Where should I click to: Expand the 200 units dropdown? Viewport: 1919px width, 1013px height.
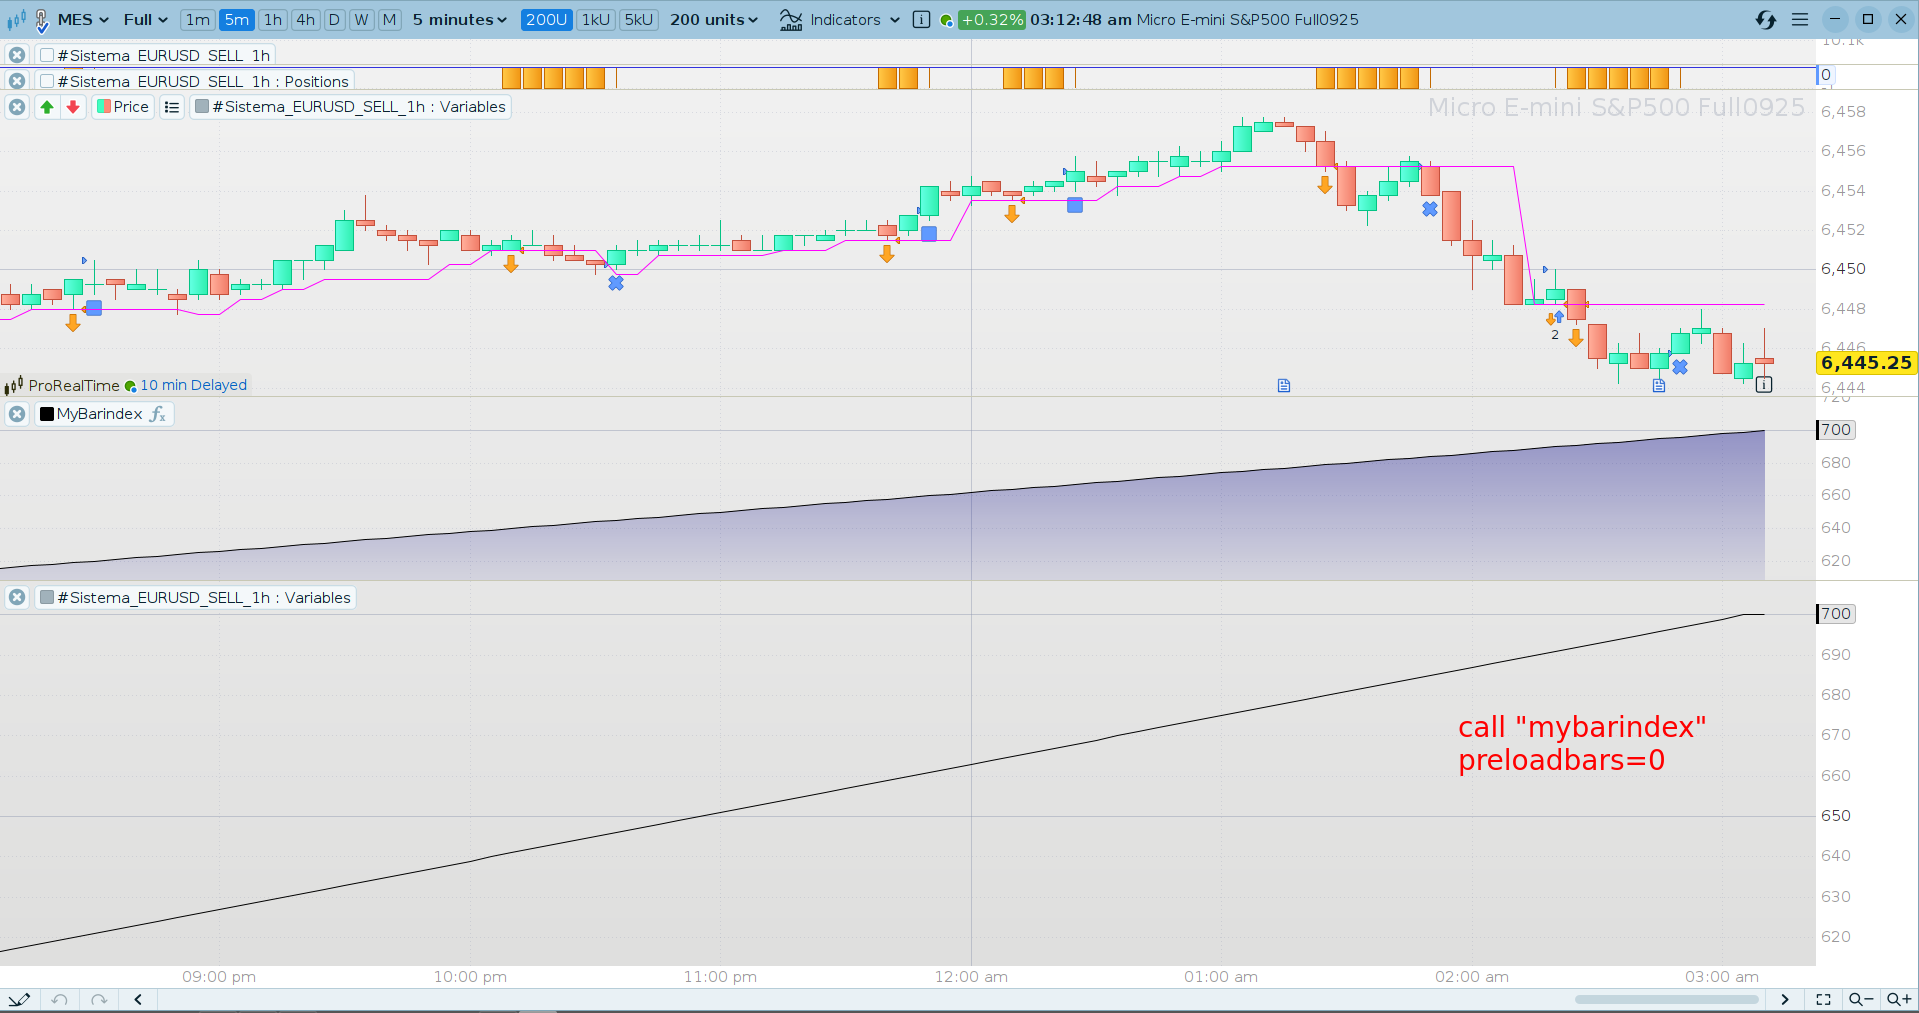click(714, 20)
